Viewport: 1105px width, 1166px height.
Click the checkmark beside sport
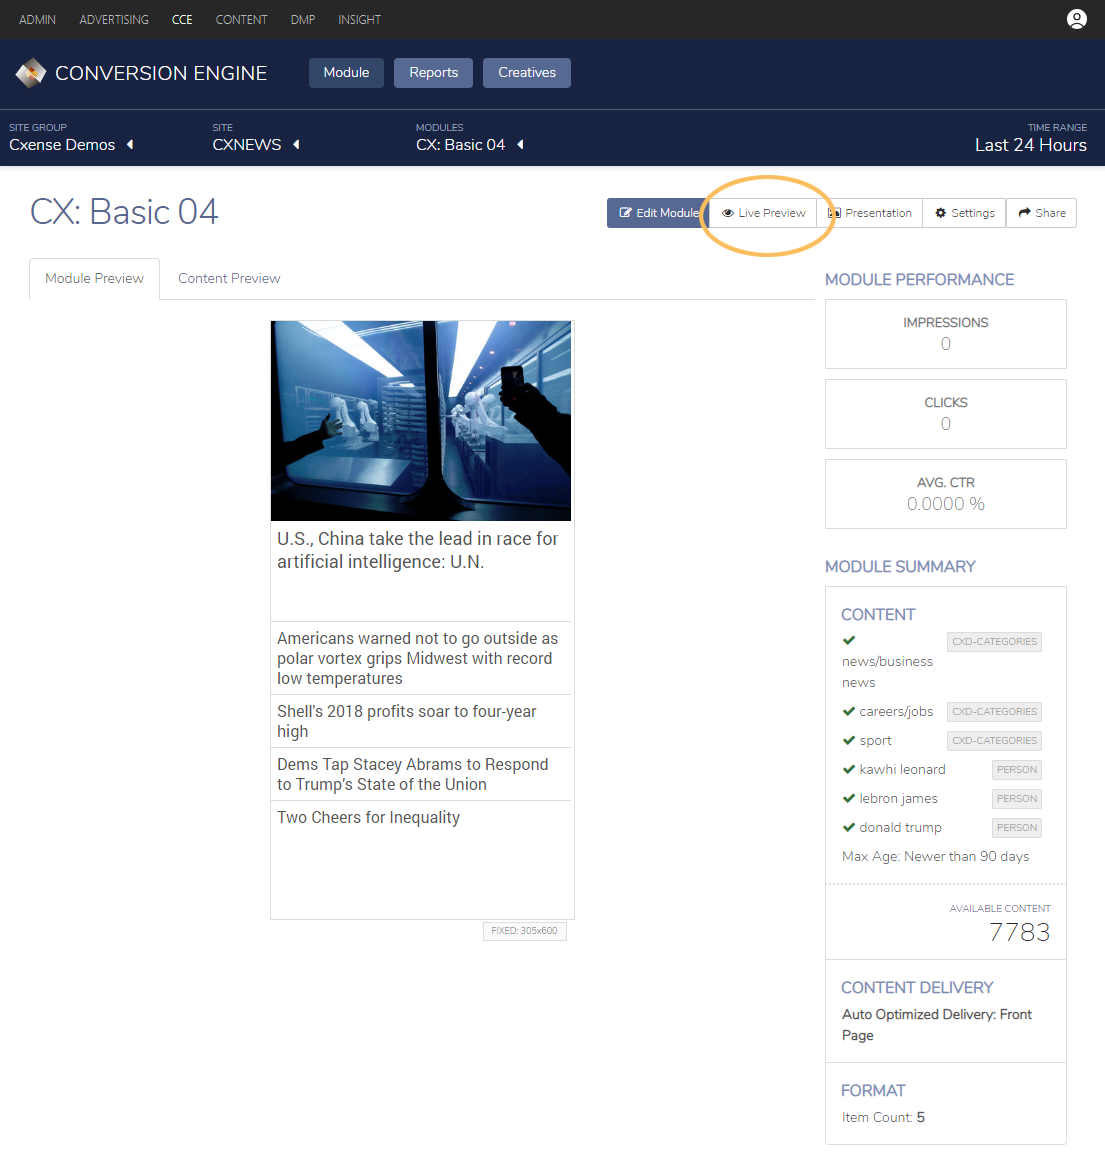point(848,740)
